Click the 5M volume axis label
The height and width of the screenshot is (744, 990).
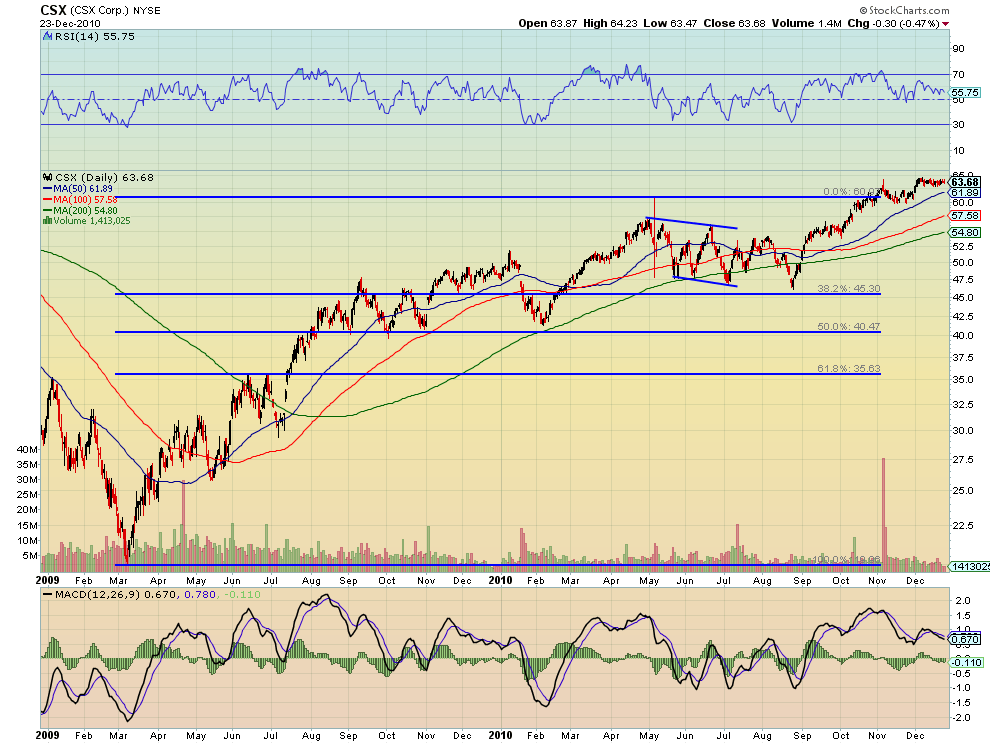pos(30,556)
